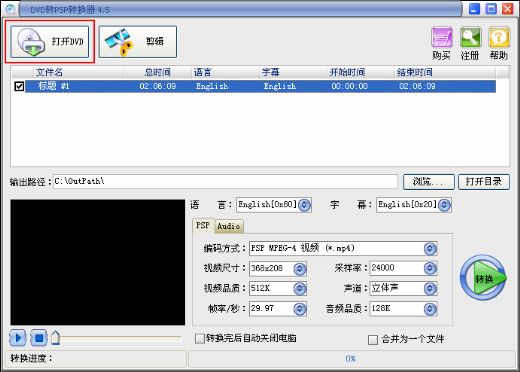Image resolution: width=520 pixels, height=372 pixels.
Task: Click the 总时间 column header
Action: [x=157, y=72]
